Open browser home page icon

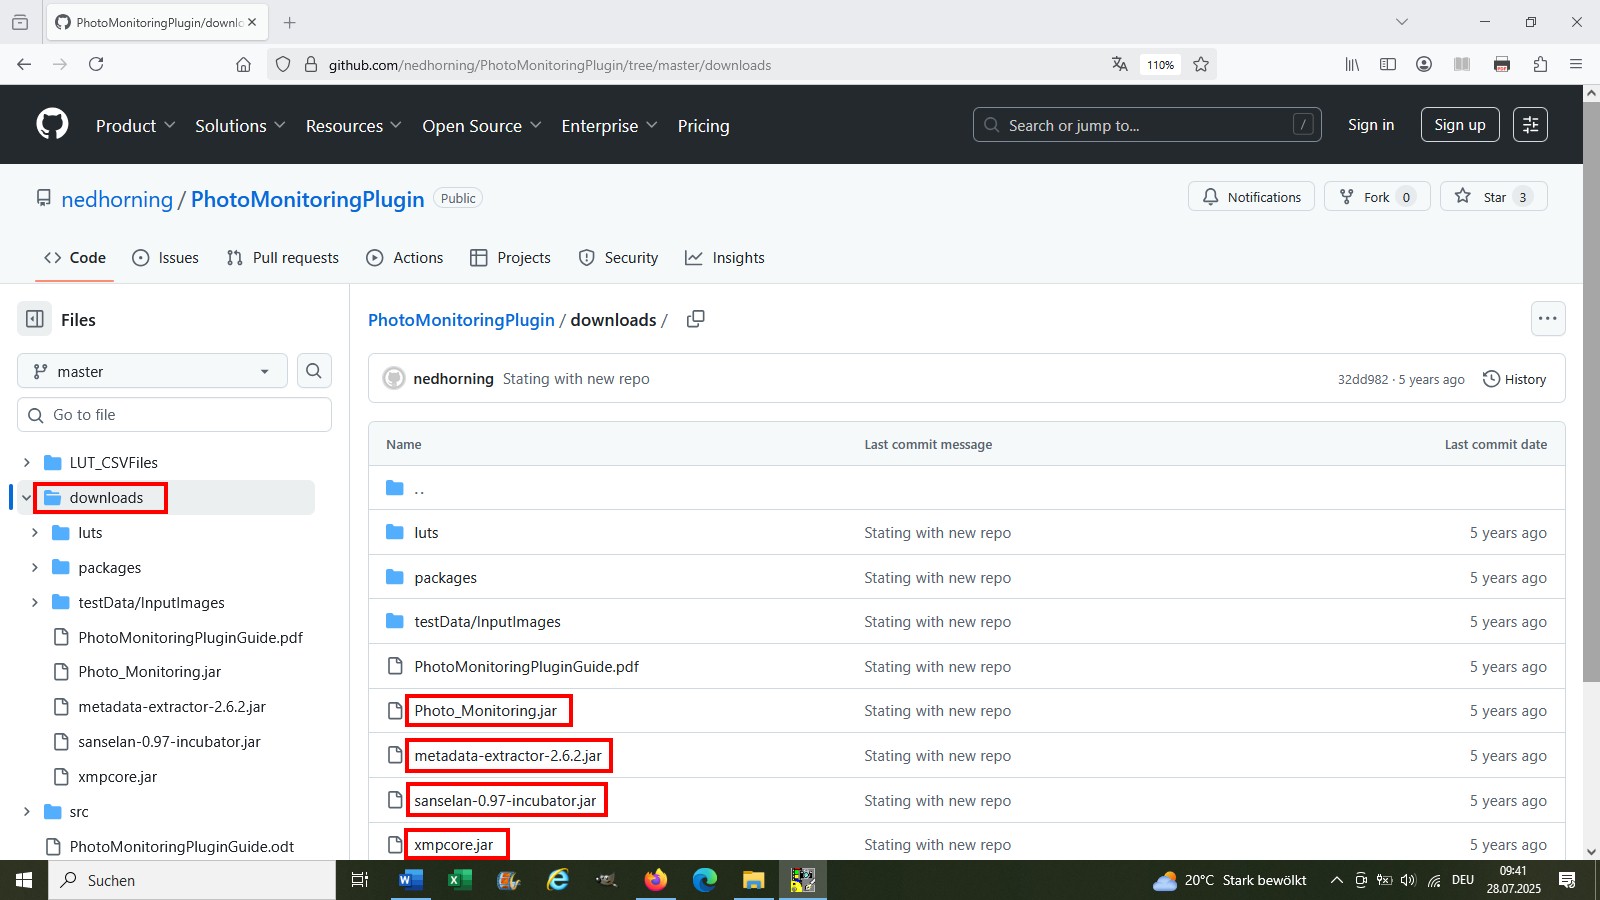click(x=243, y=64)
